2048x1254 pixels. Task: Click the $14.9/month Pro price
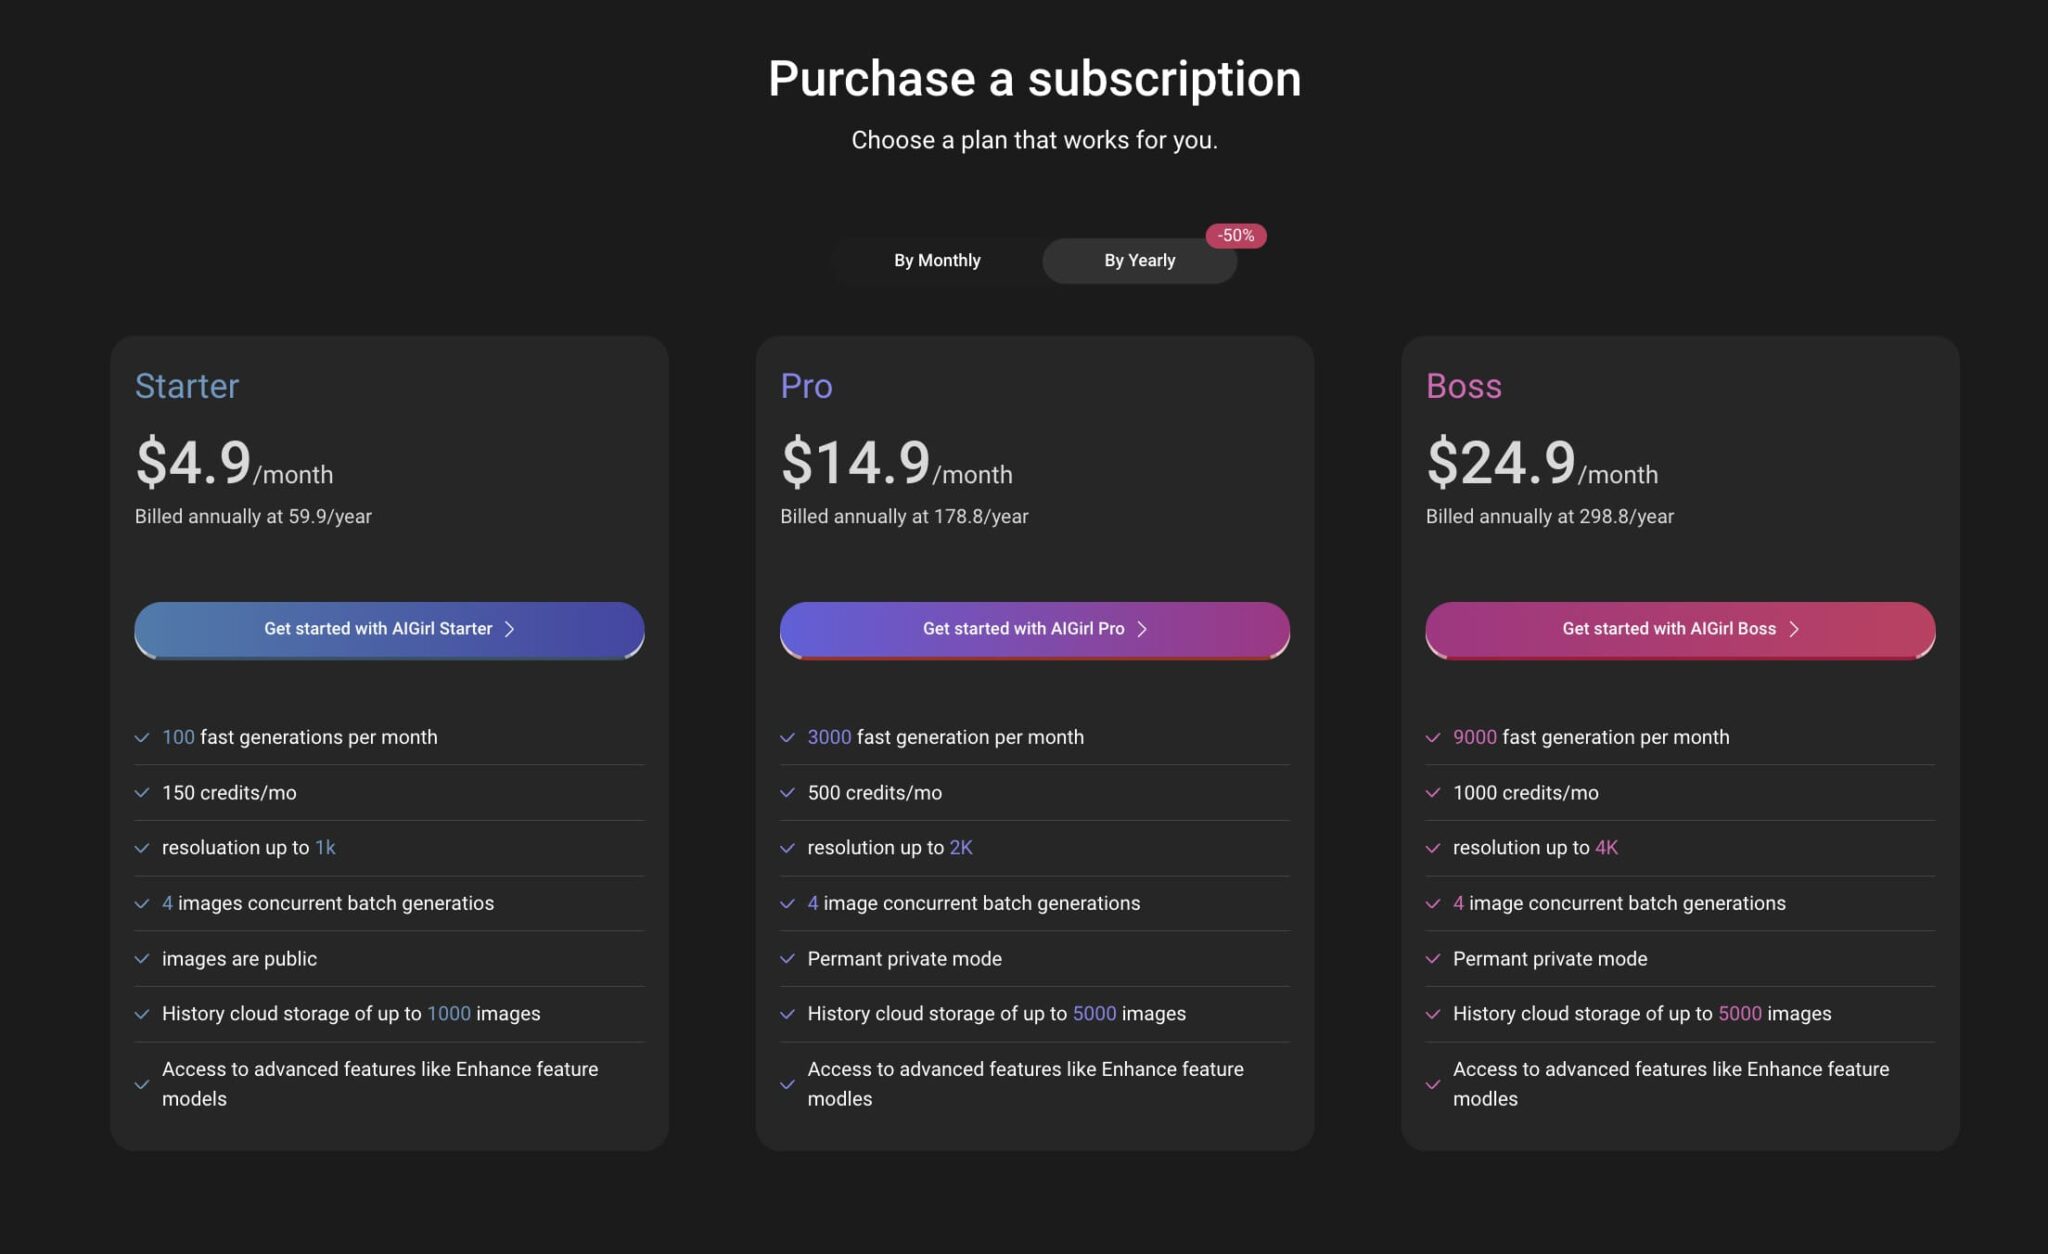(896, 464)
